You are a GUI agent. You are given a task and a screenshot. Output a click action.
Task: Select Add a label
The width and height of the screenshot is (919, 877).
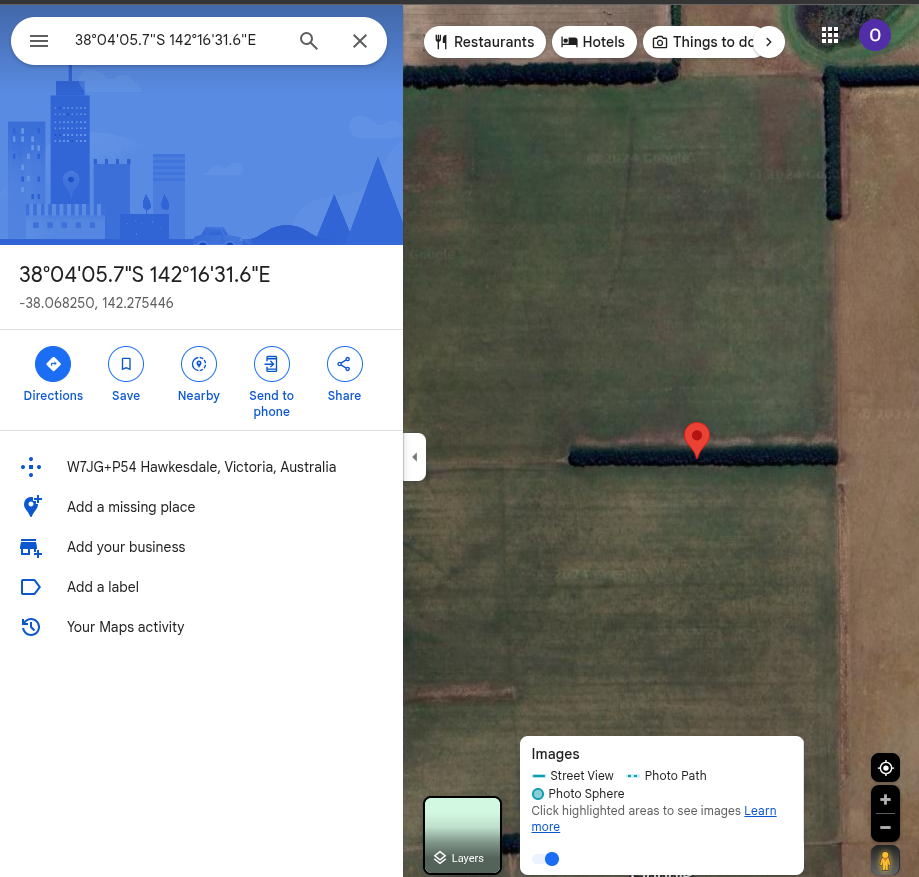(x=201, y=587)
